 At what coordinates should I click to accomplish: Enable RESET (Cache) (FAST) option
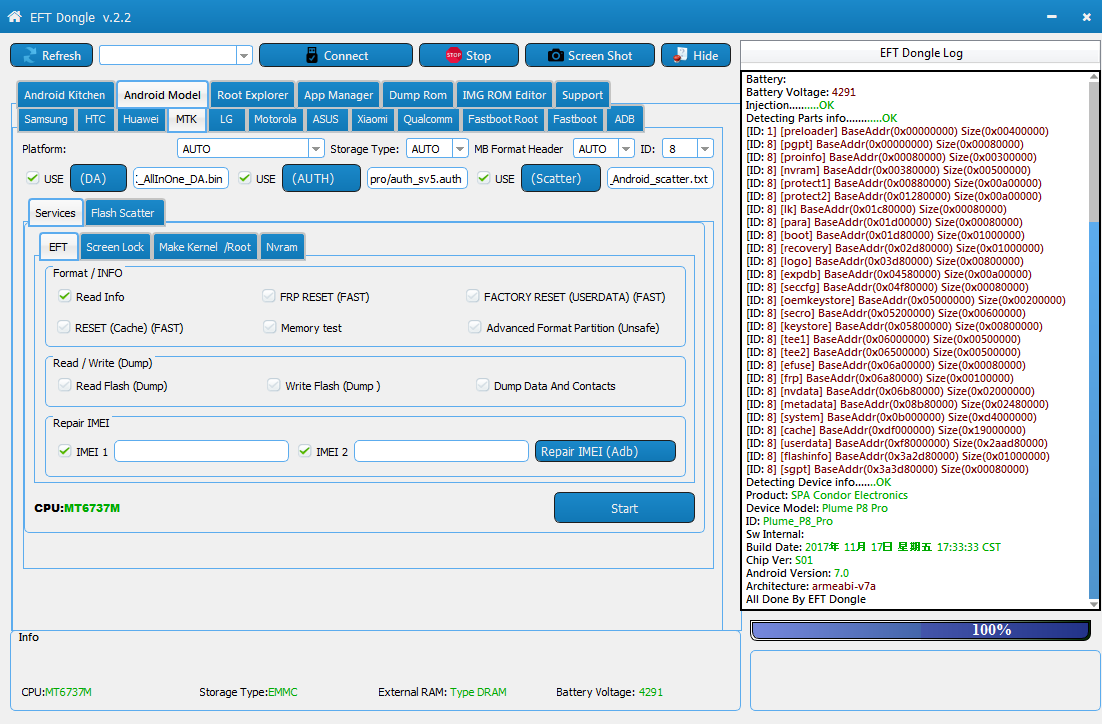(64, 327)
